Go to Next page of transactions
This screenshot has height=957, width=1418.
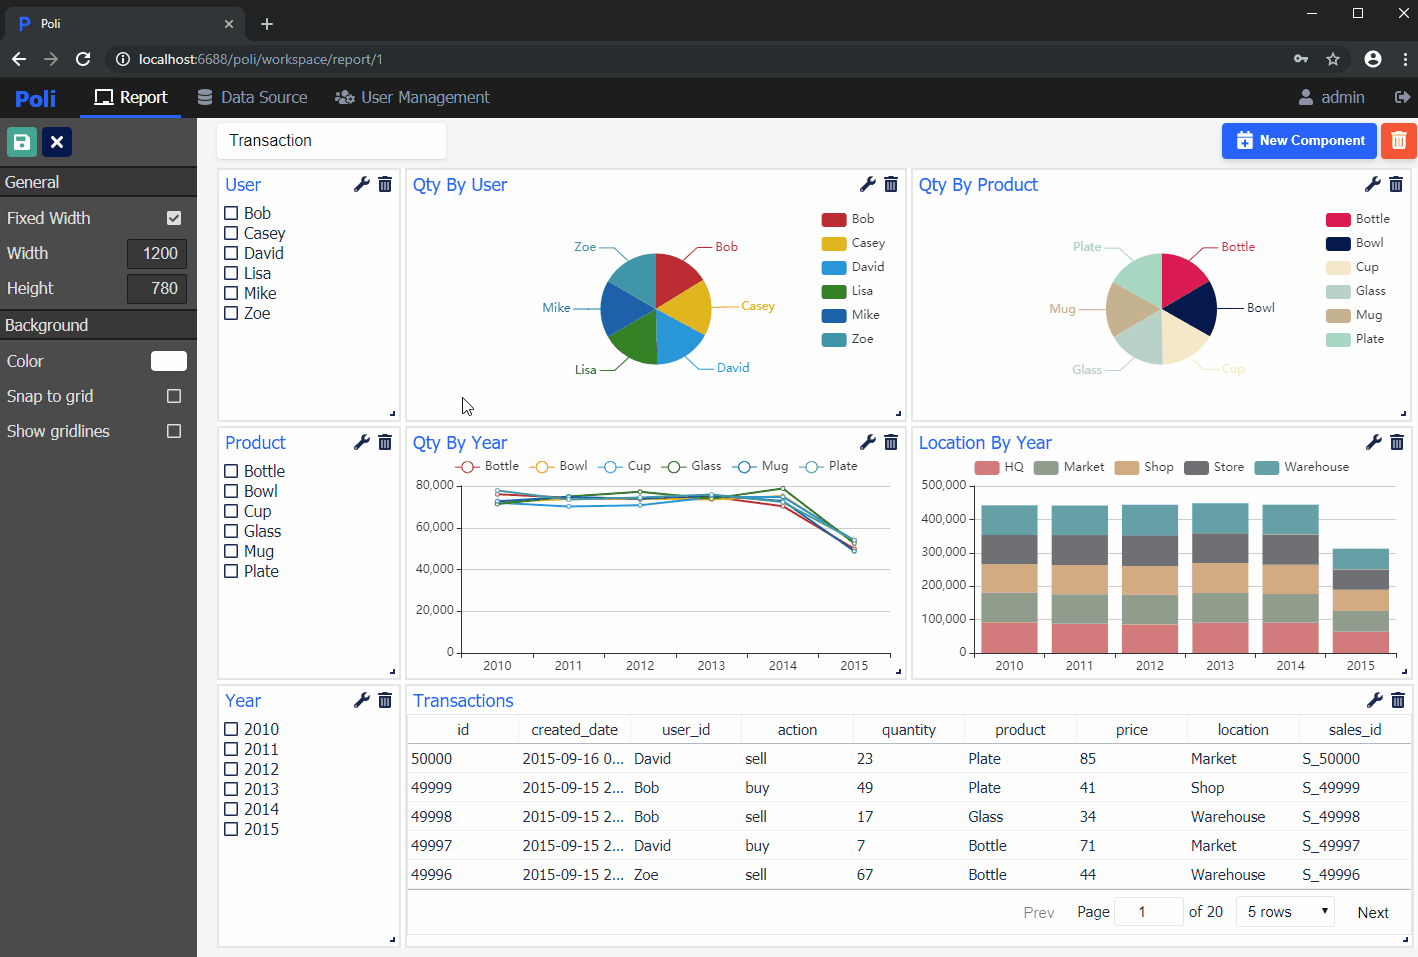[1372, 912]
